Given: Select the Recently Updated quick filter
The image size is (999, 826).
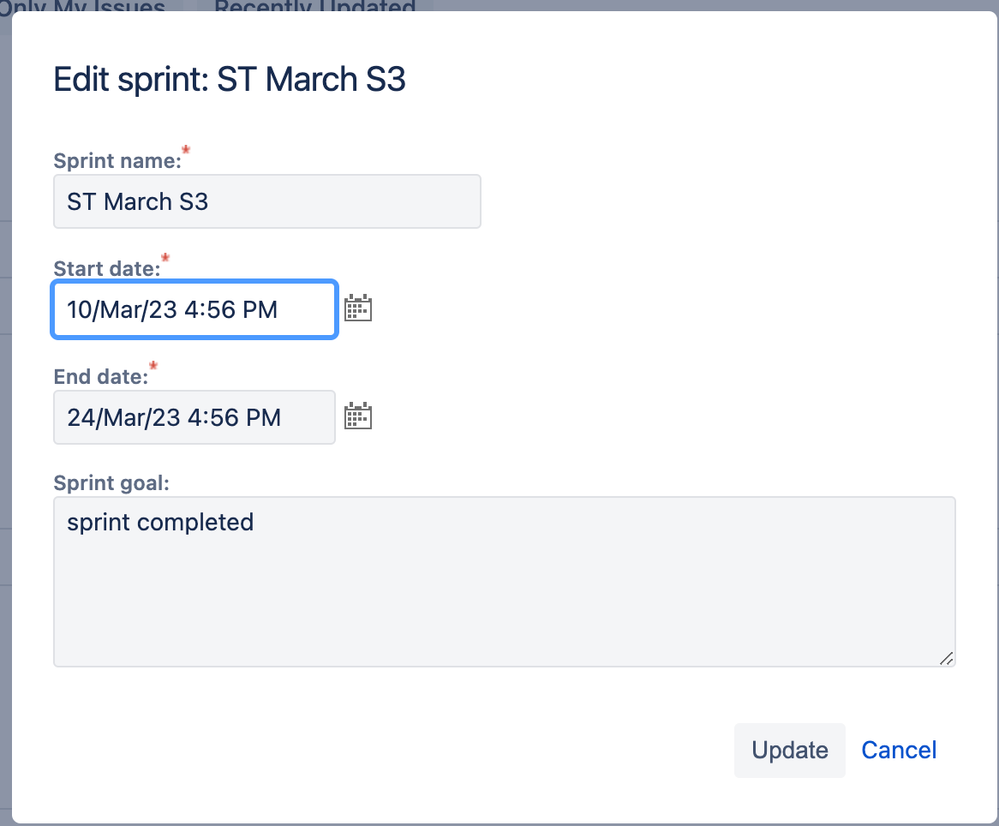Looking at the screenshot, I should (x=313, y=8).
